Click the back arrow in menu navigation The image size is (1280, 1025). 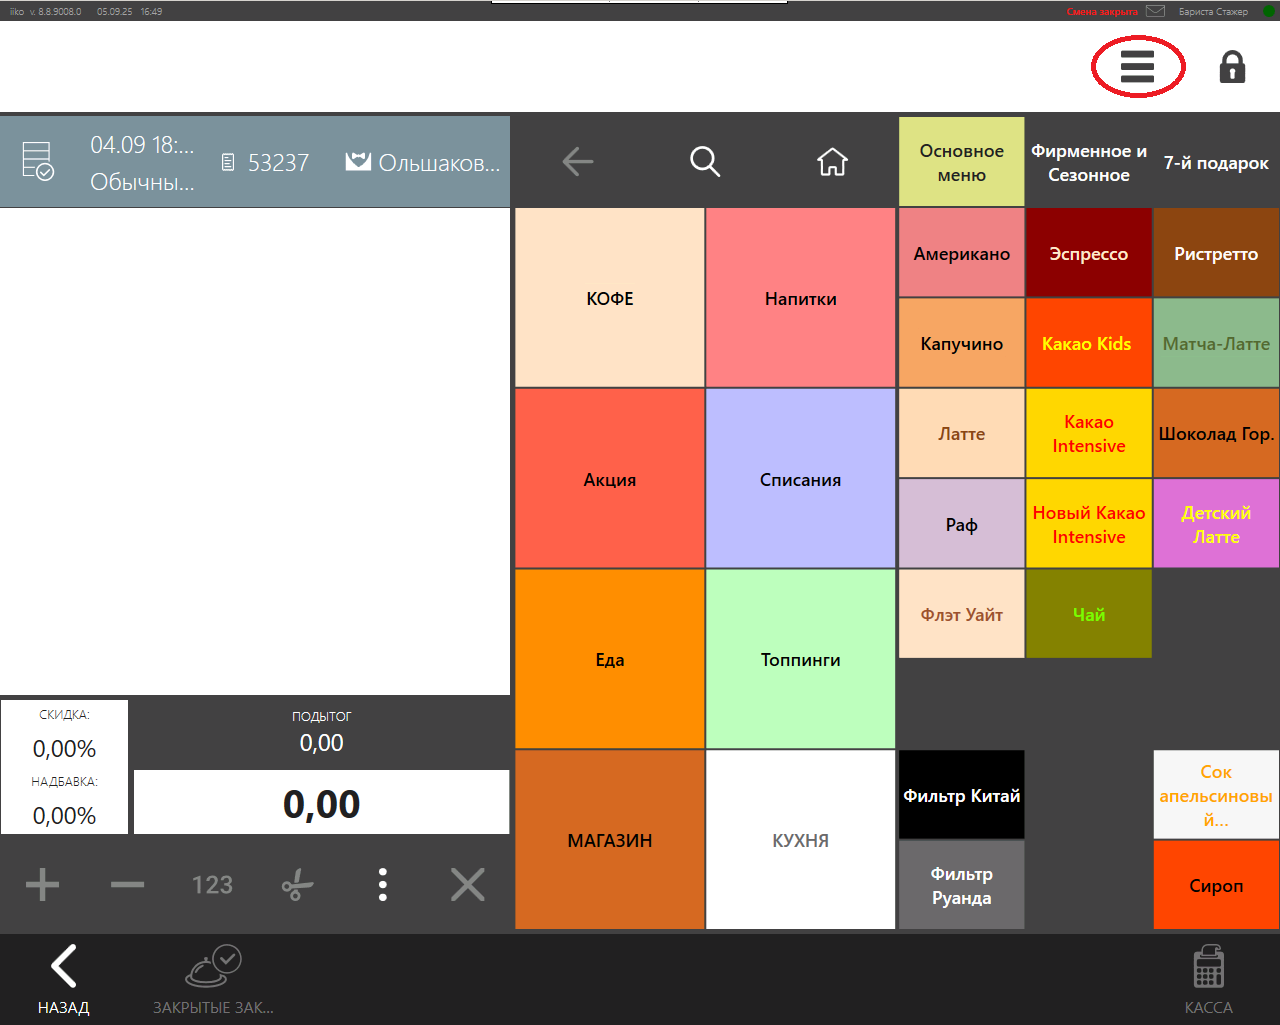(x=578, y=162)
